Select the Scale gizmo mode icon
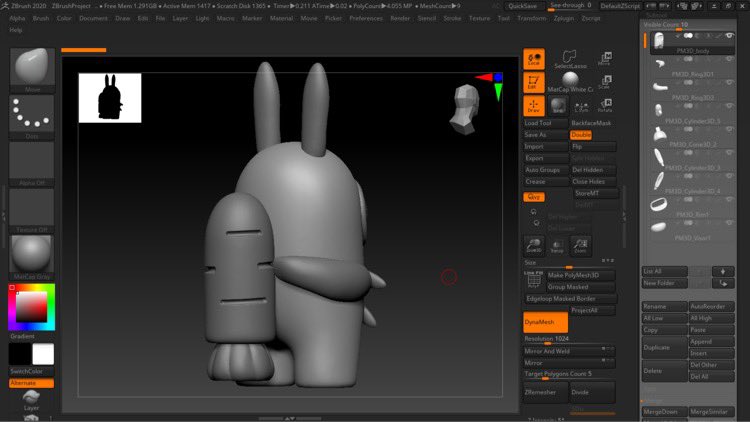Viewport: 750px width, 422px height. pyautogui.click(x=606, y=82)
